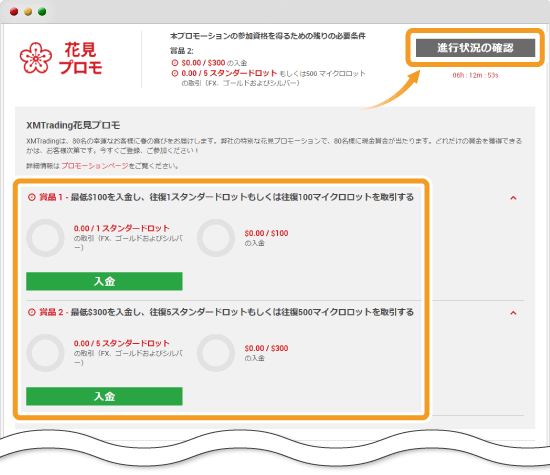Screen dimensions: 550x475
Task: Click the 賞品 1 requirement heading text
Action: (226, 197)
